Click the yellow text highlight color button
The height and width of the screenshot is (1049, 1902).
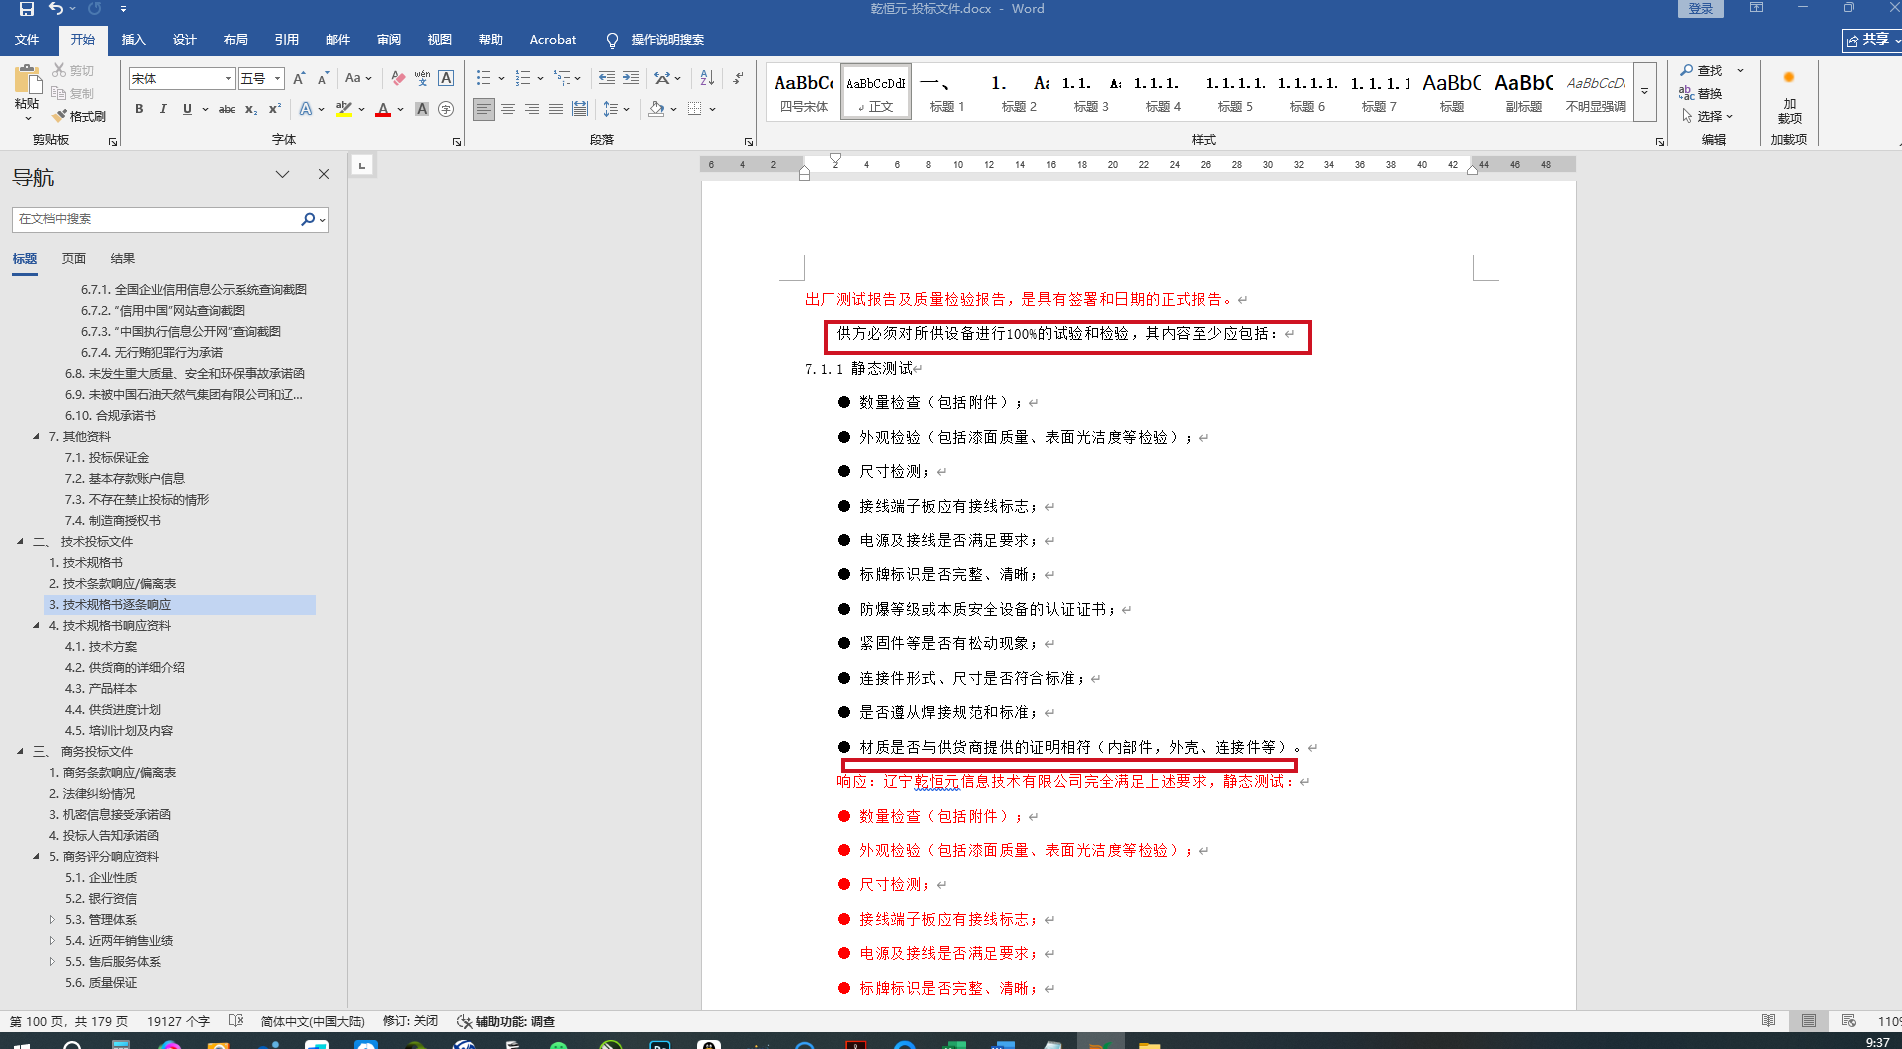tap(344, 109)
